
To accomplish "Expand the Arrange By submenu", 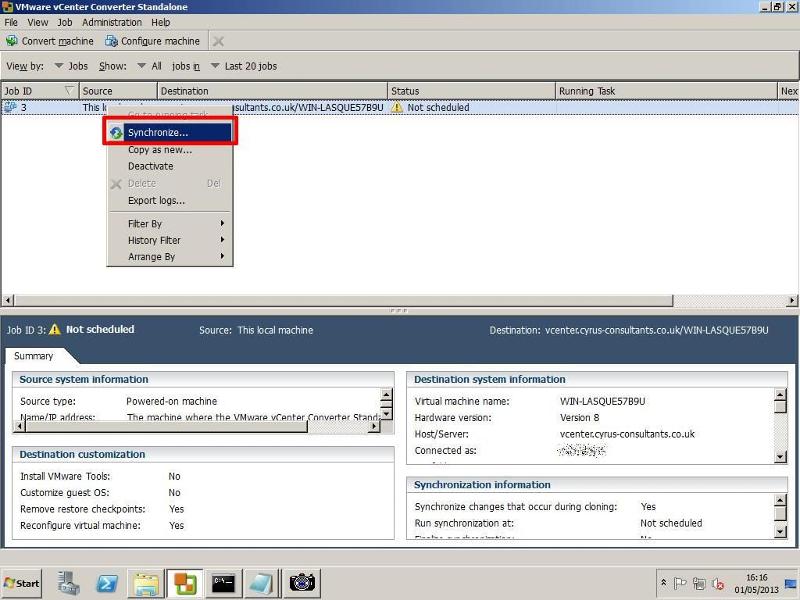I will [x=169, y=257].
